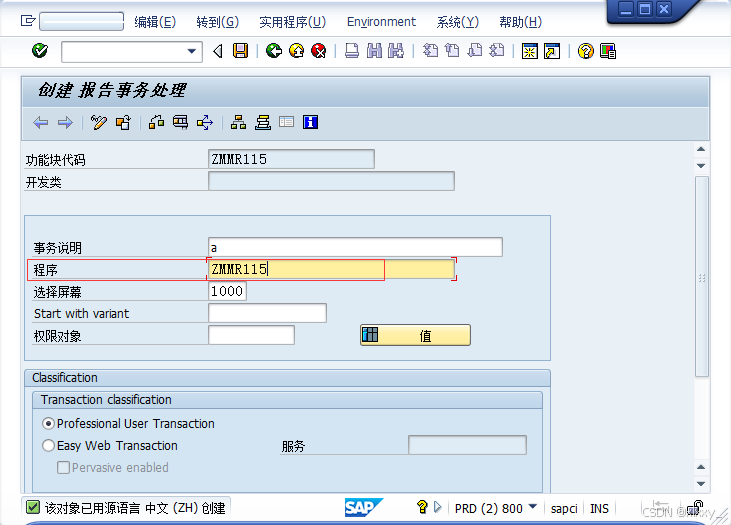The image size is (731, 525).
Task: Click the Where-Used List icon
Action: (205, 122)
